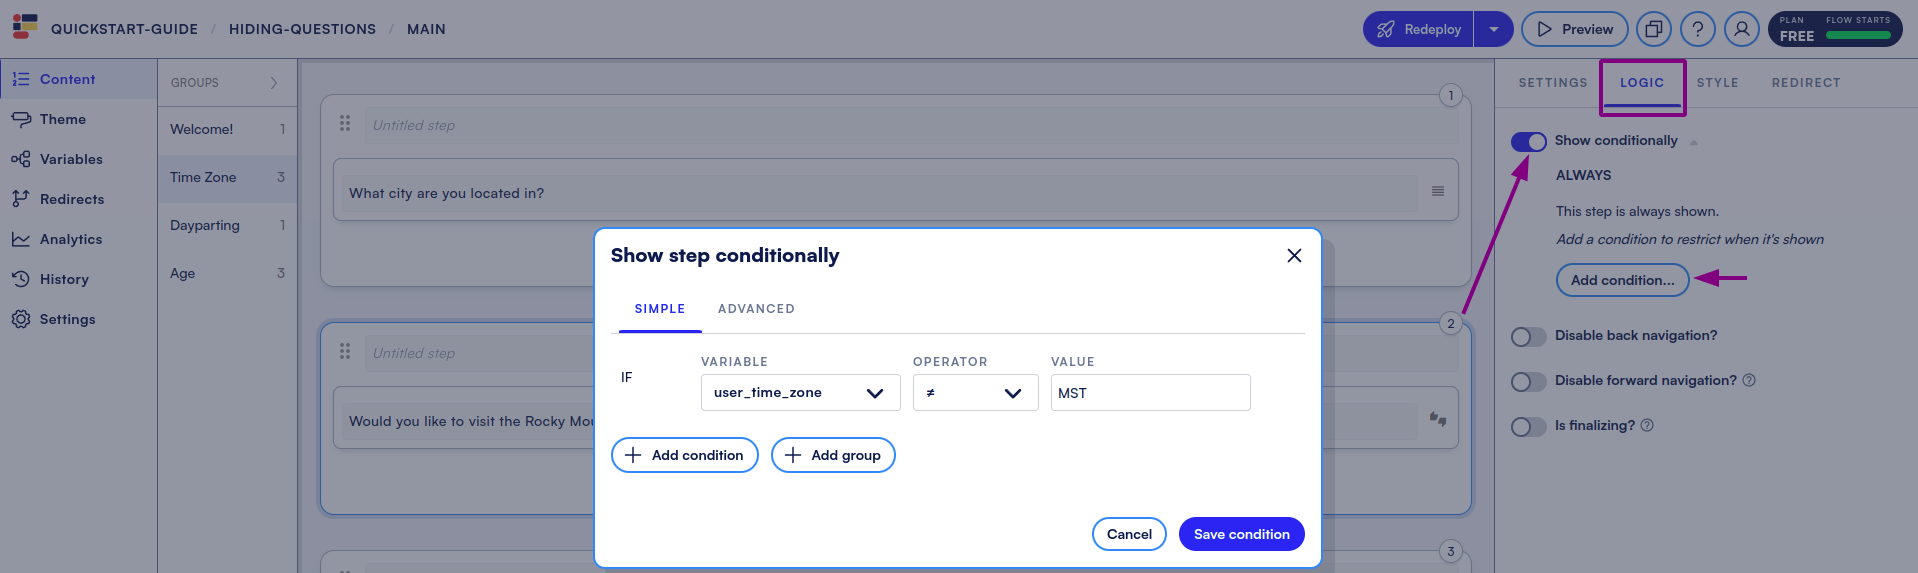Image resolution: width=1918 pixels, height=573 pixels.
Task: Switch to the Advanced tab
Action: 756,309
